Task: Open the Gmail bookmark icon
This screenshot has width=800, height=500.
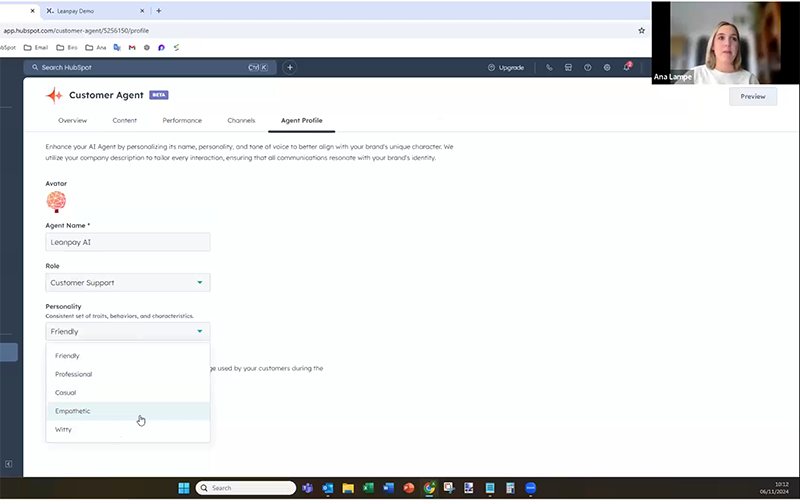Action: pos(132,47)
